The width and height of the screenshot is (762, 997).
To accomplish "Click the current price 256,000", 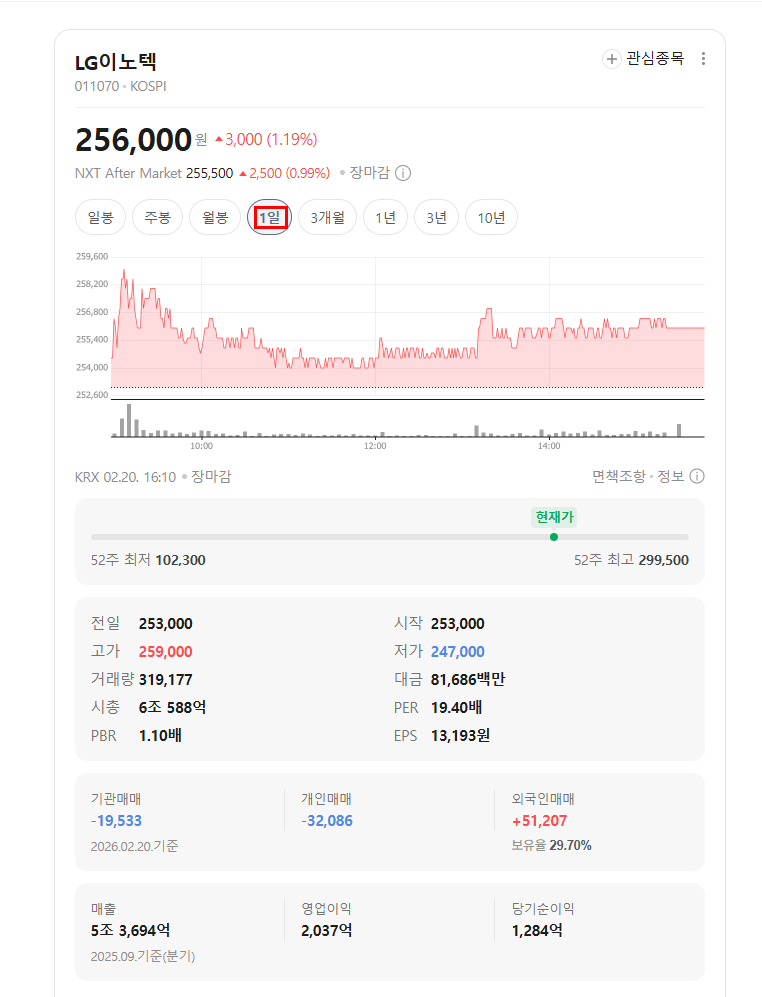I will coord(134,140).
